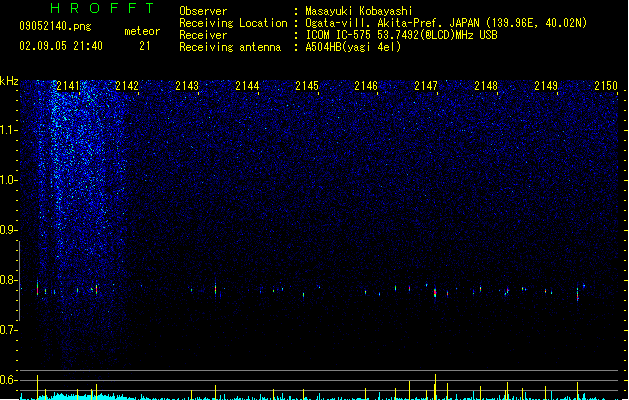
Task: Click the Observer field label
Action: 203,11
